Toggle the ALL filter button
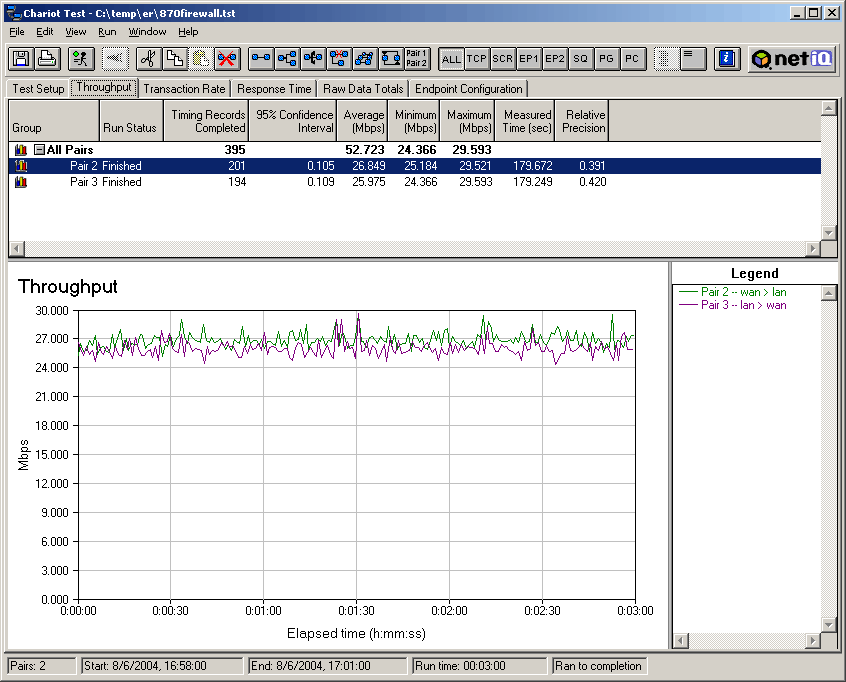The width and height of the screenshot is (846, 682). (x=451, y=59)
